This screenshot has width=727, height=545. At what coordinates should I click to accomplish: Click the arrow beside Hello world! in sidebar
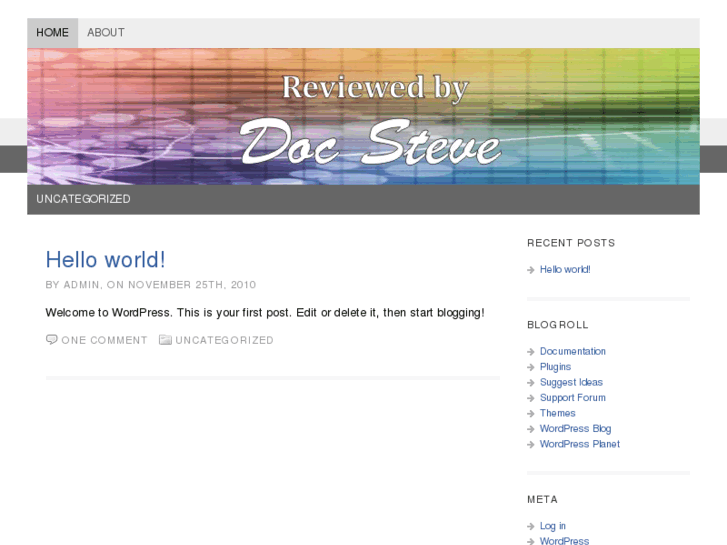(x=531, y=270)
